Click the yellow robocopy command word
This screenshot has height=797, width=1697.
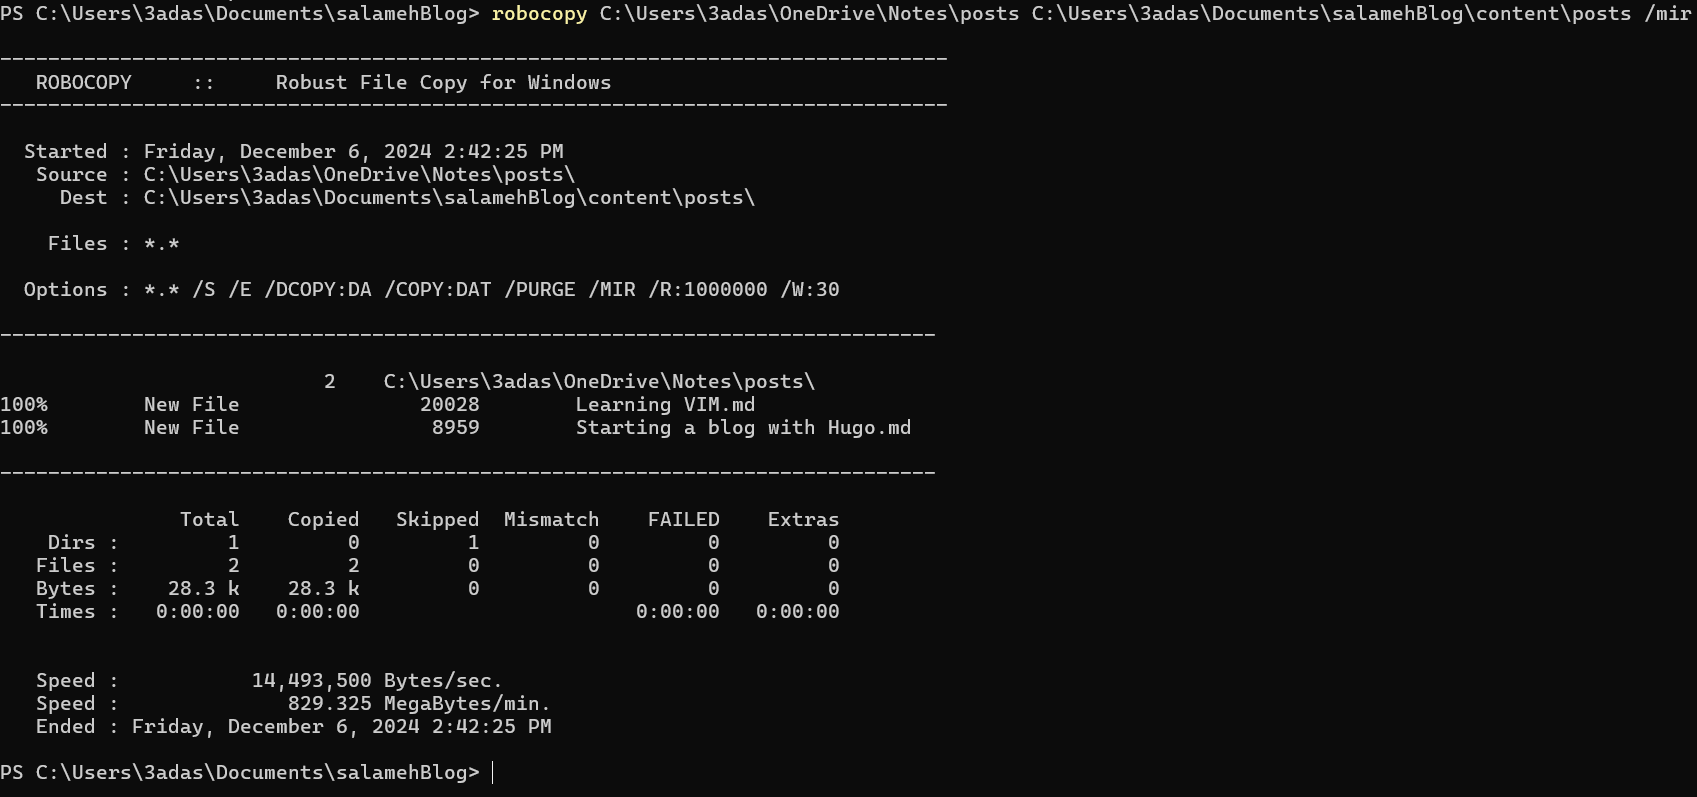539,14
